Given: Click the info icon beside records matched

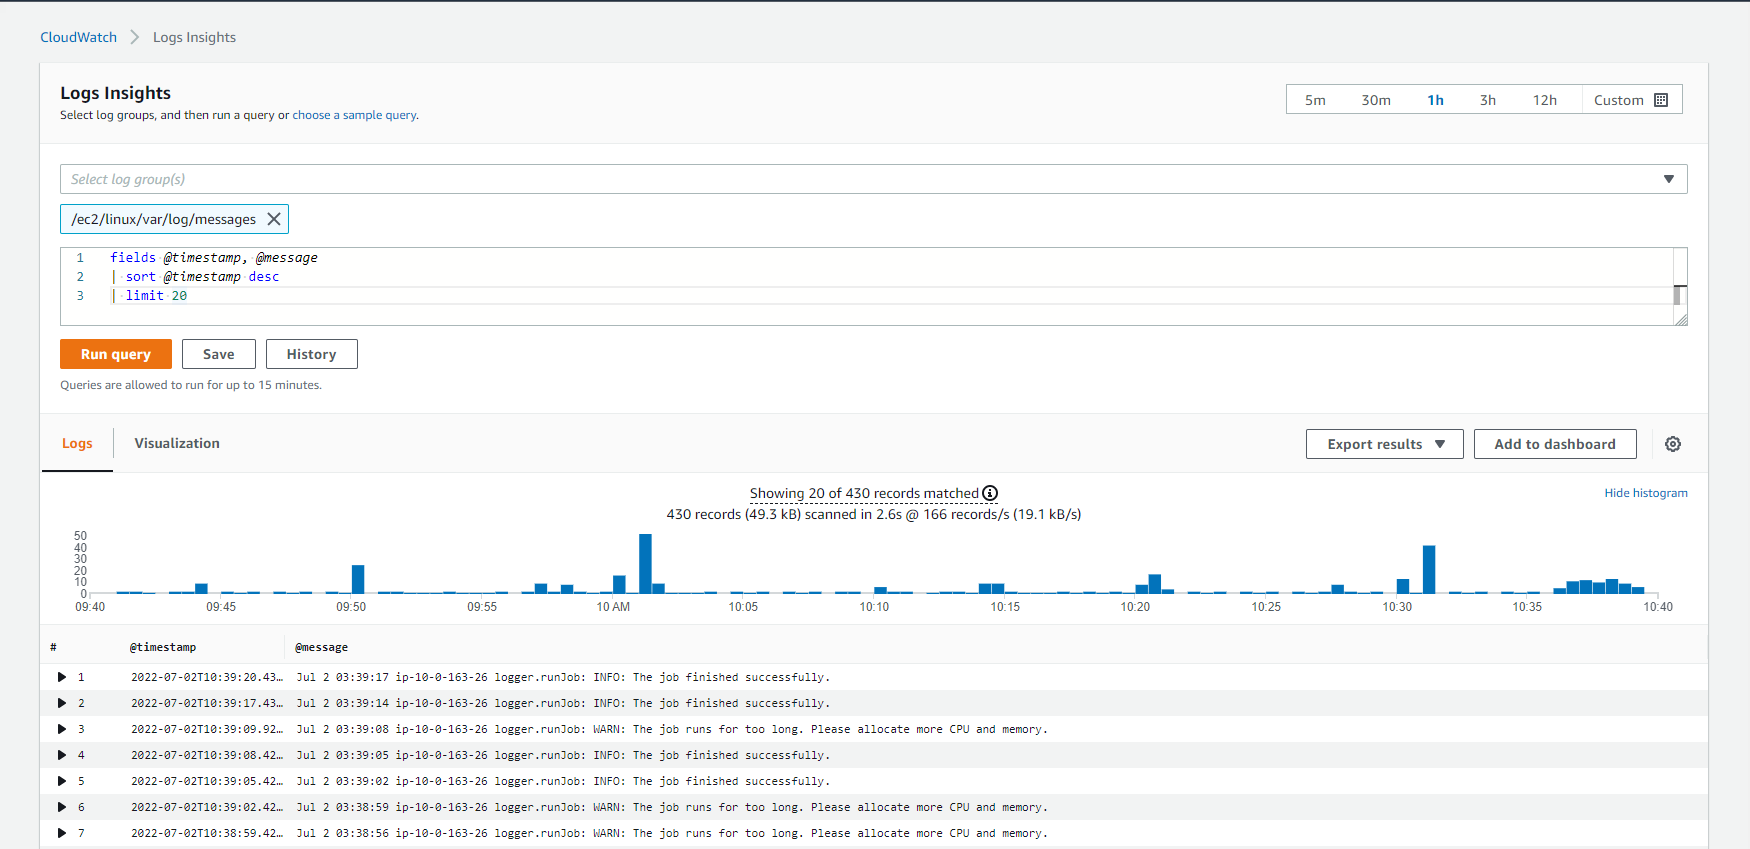Looking at the screenshot, I should [990, 493].
